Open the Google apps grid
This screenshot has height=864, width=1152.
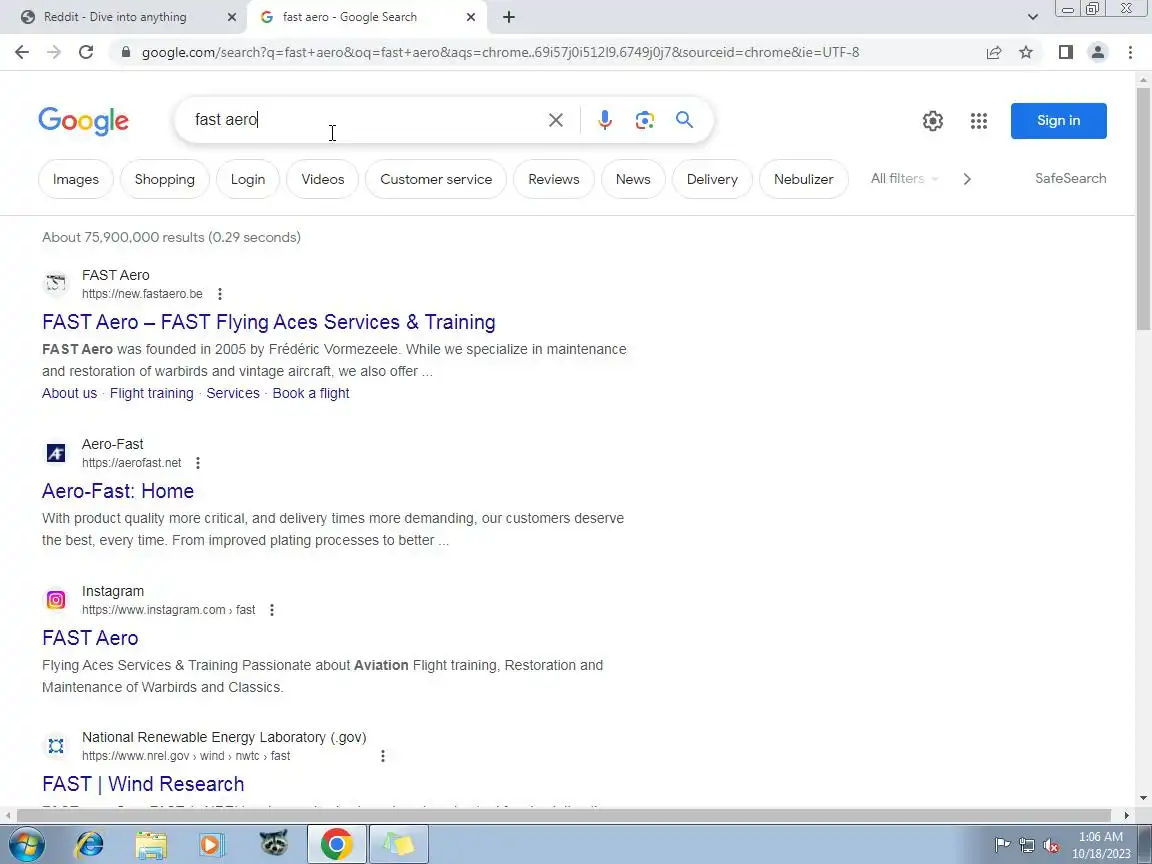(979, 120)
